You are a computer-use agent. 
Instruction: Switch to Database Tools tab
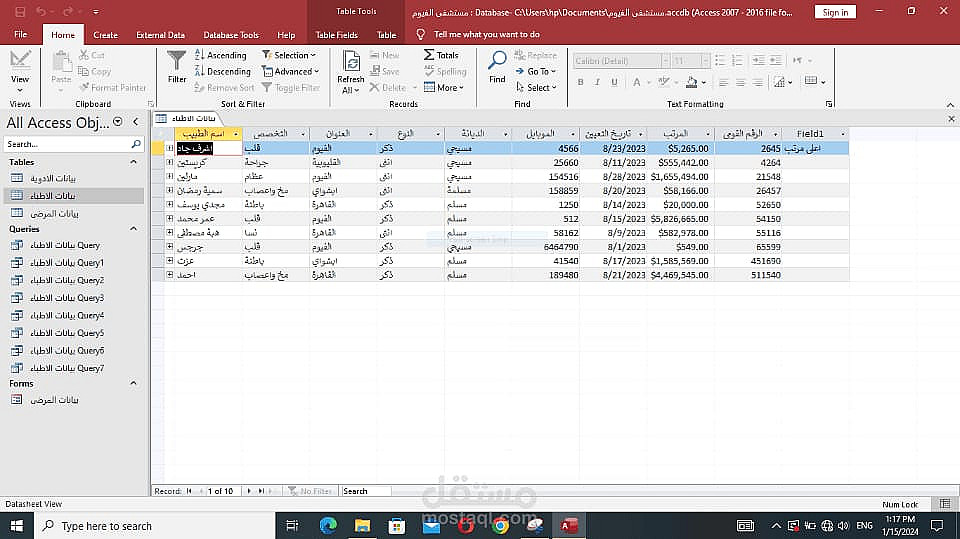(x=231, y=35)
